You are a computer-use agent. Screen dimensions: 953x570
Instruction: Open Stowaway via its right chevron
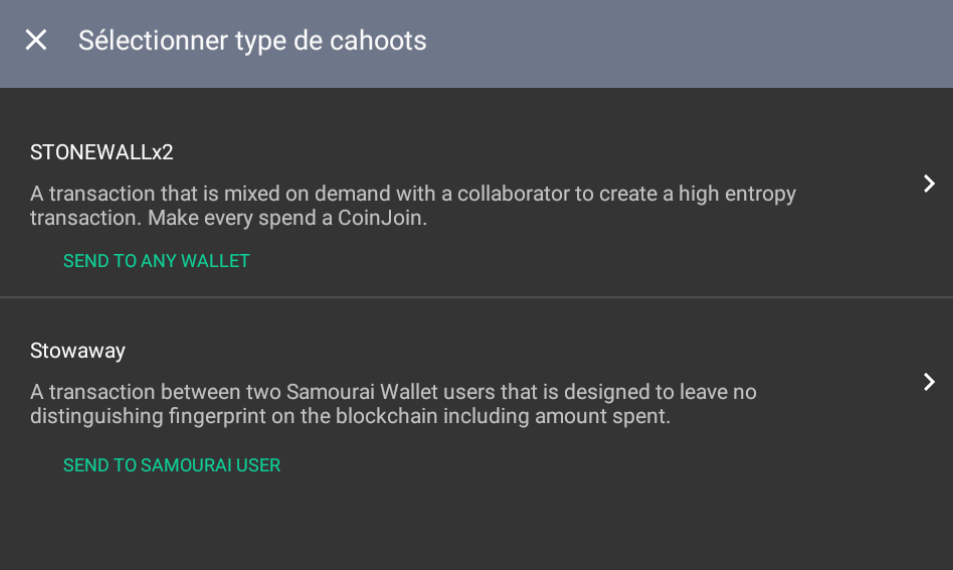929,381
